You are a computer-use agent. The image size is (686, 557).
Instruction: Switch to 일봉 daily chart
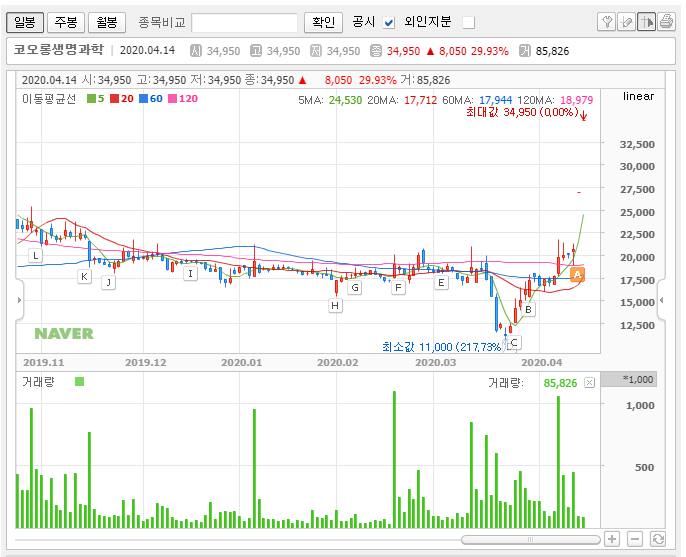(x=25, y=22)
